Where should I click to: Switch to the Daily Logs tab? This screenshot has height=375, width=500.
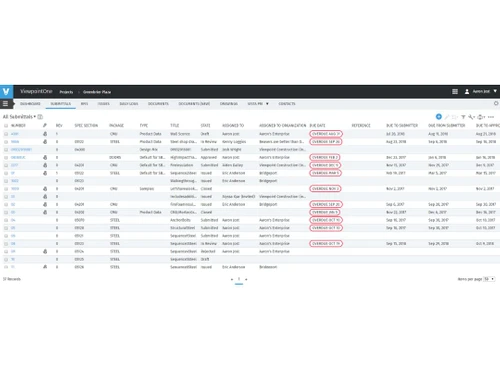click(x=129, y=104)
